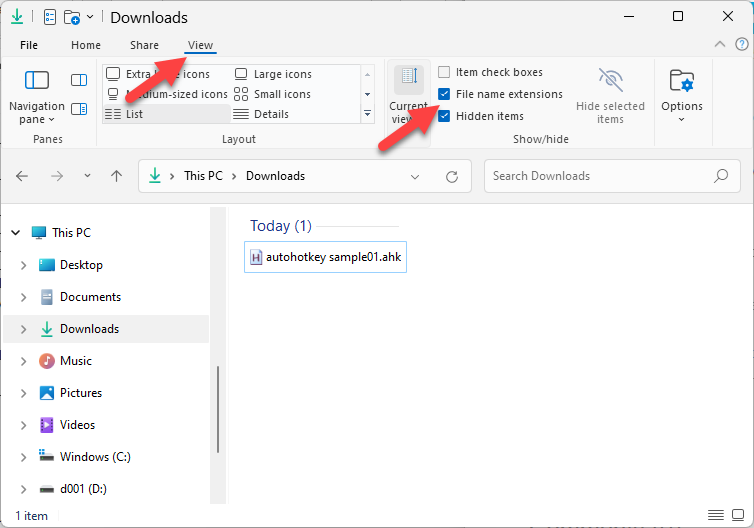This screenshot has width=754, height=528.
Task: Expand the Documents tree node
Action: click(23, 297)
